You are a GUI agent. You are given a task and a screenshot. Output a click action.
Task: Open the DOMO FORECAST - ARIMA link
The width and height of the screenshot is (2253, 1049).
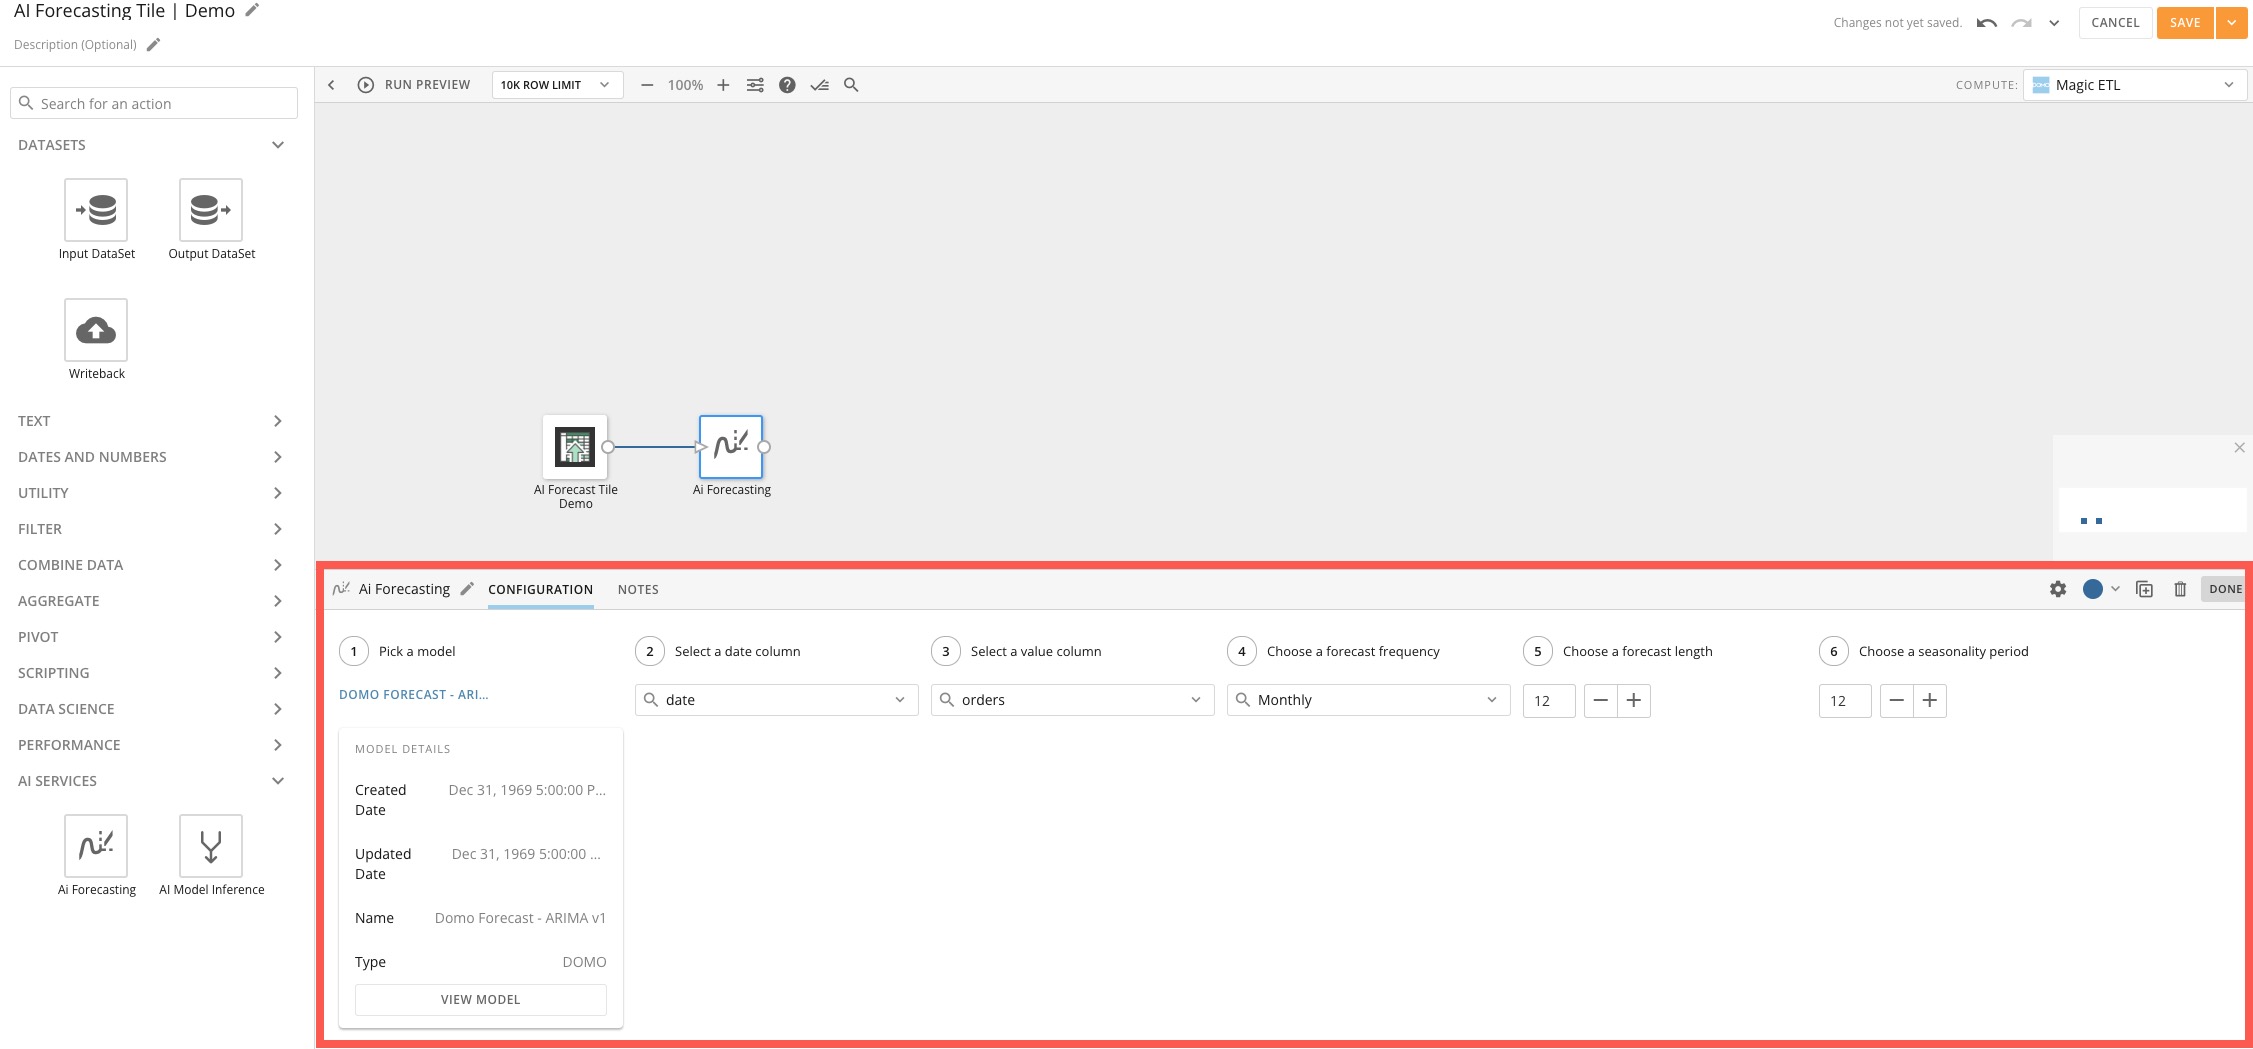tap(413, 694)
